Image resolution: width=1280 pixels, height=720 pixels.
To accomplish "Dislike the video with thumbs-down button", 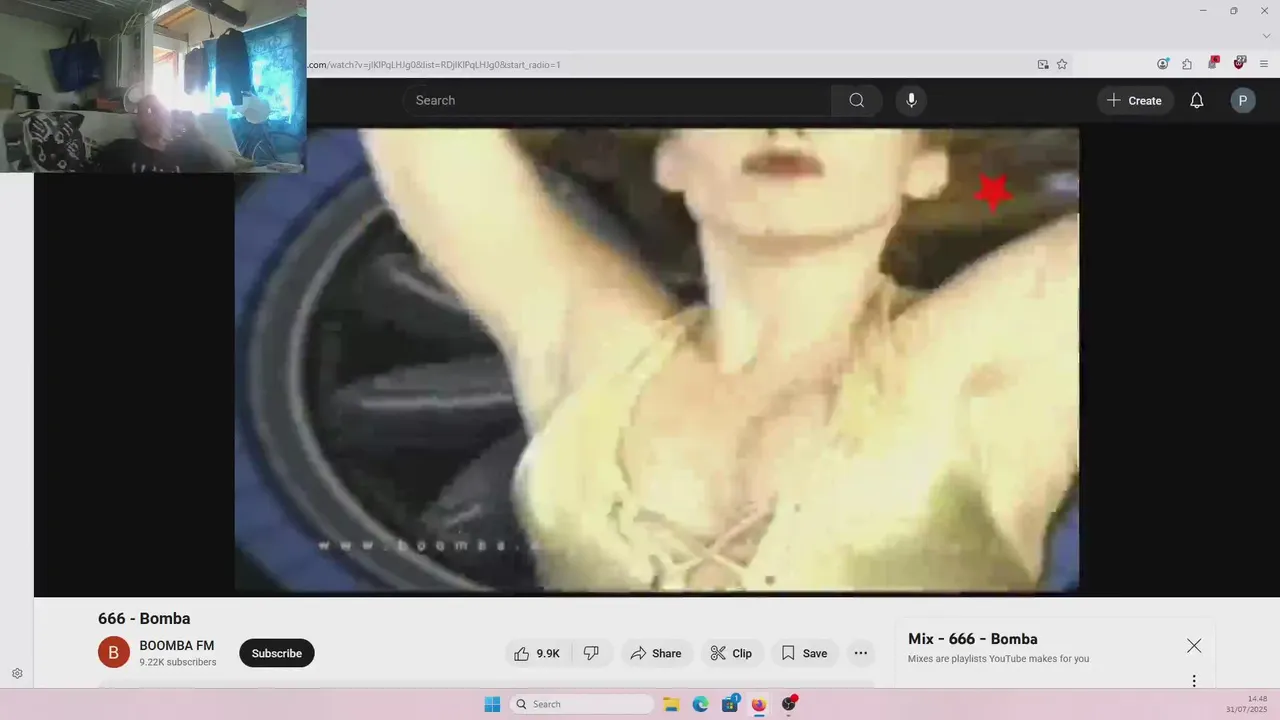I will (x=591, y=653).
